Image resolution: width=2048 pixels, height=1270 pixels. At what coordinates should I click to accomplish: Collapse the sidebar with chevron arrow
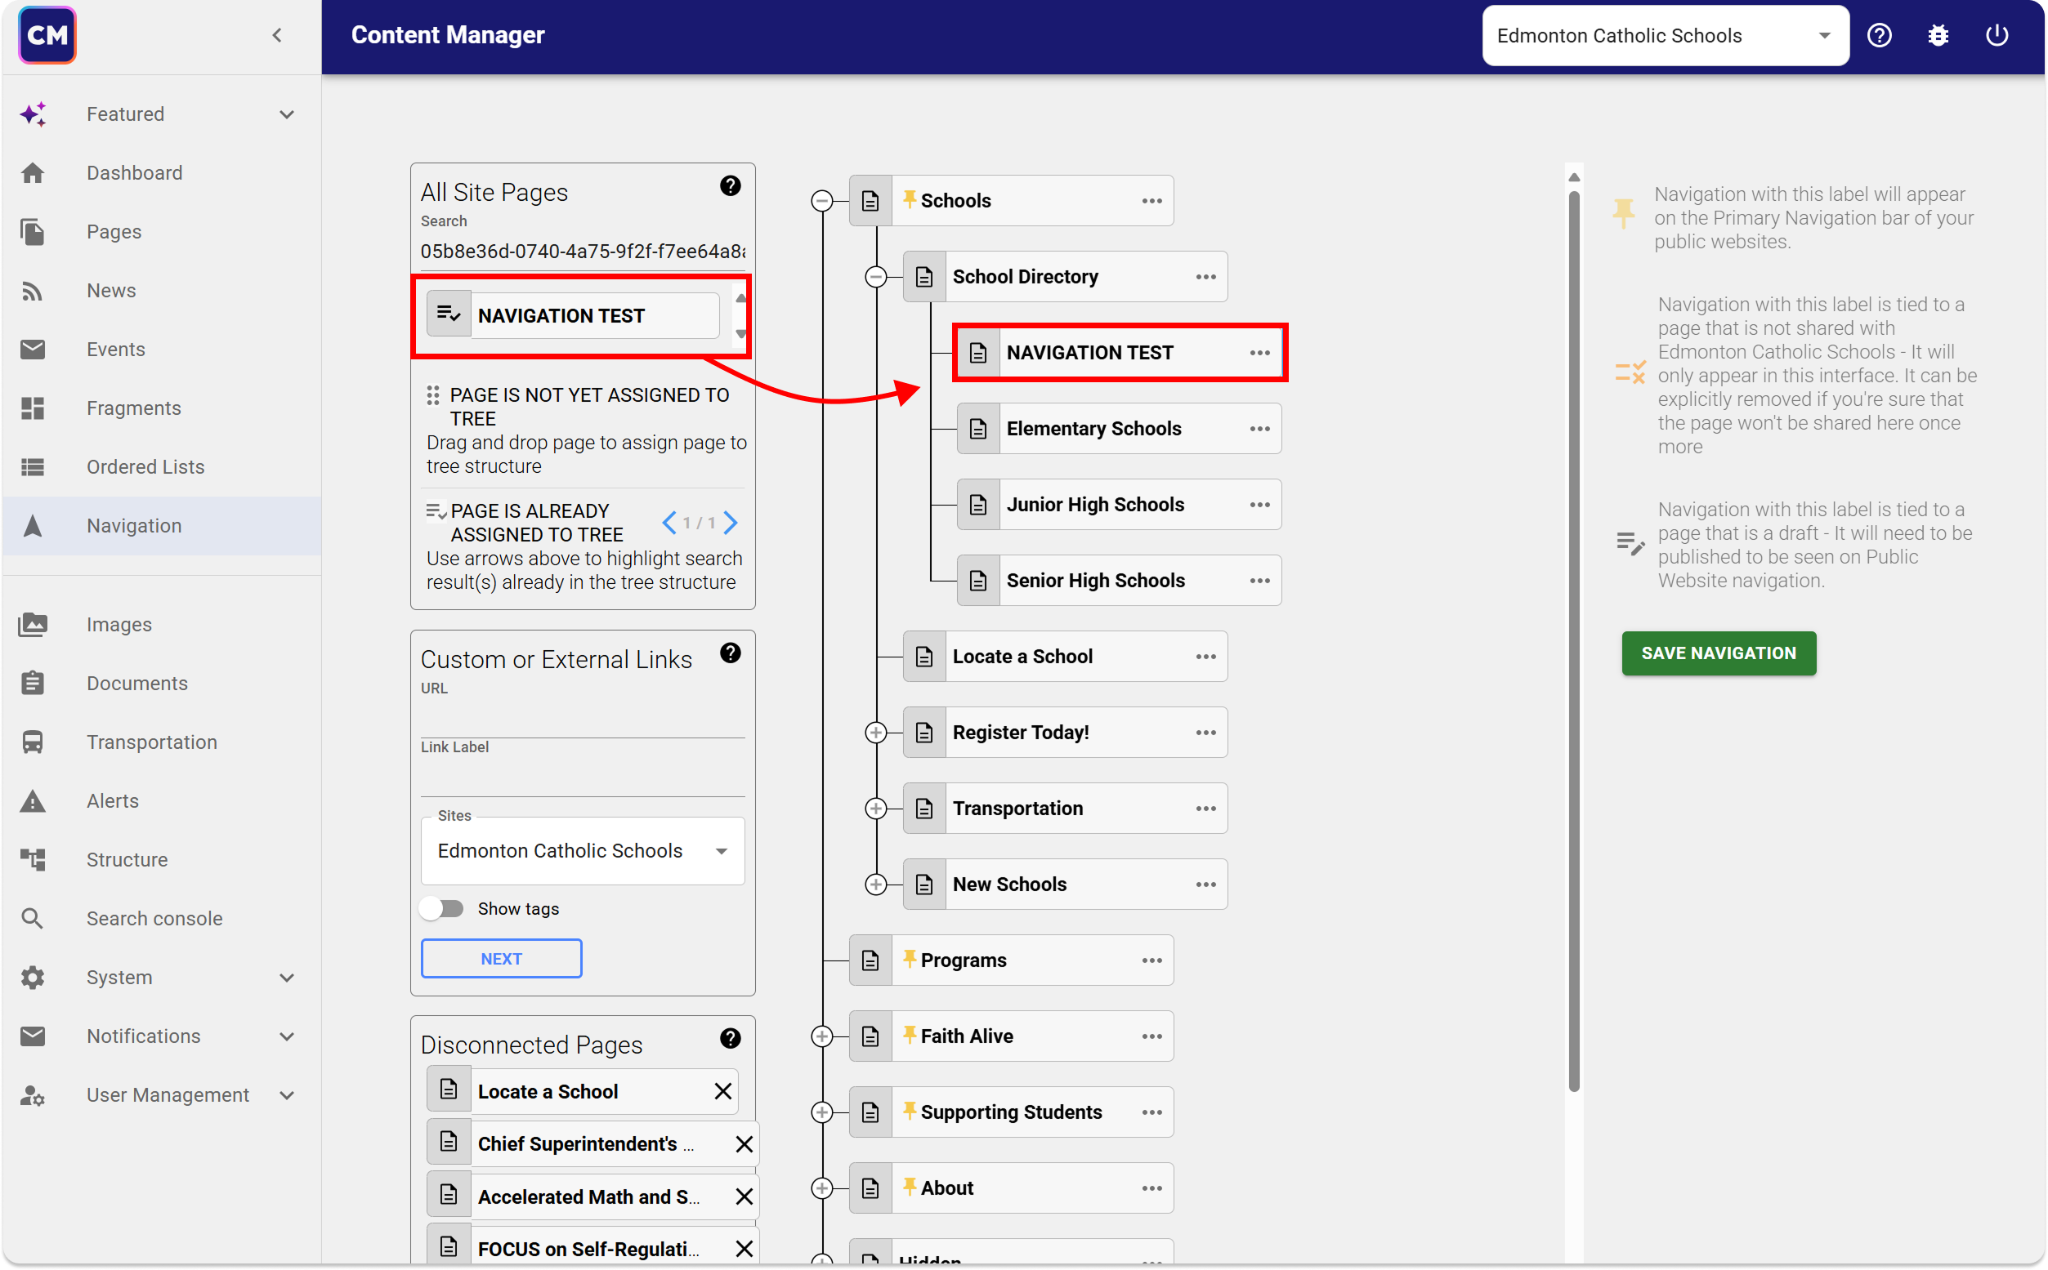pyautogui.click(x=277, y=36)
